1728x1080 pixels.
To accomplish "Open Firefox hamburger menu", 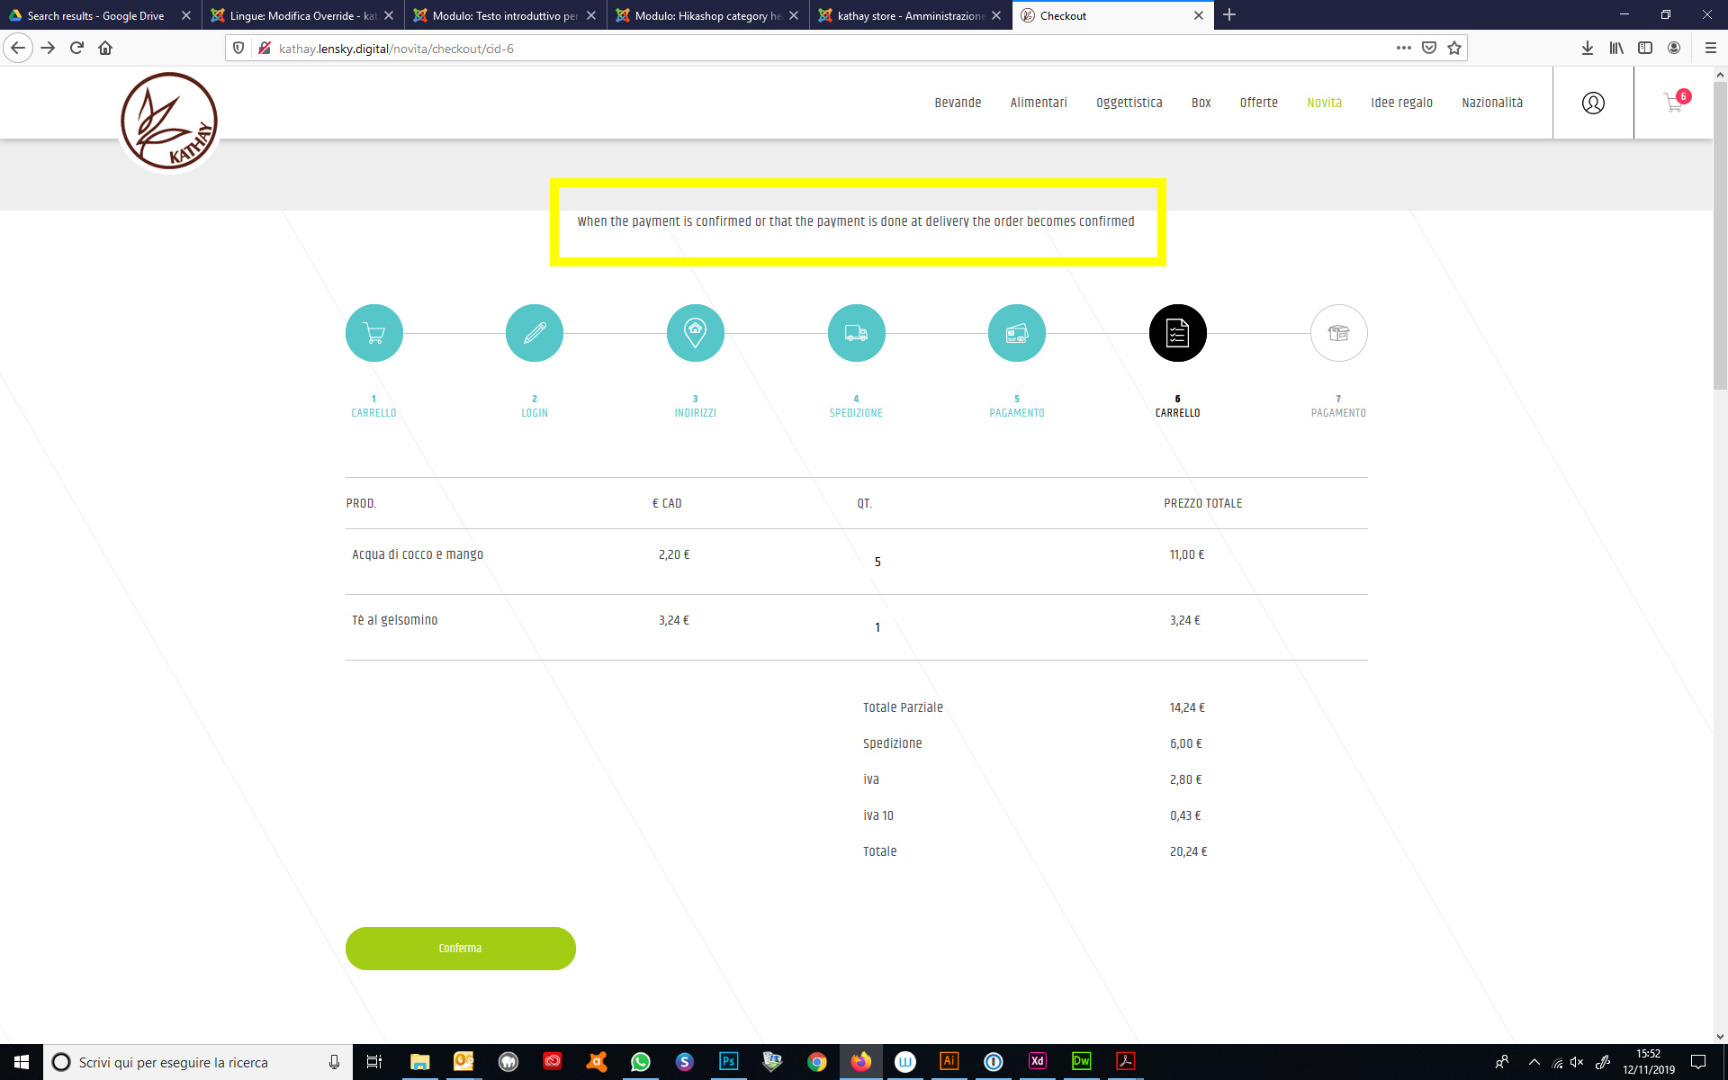I will (1710, 48).
